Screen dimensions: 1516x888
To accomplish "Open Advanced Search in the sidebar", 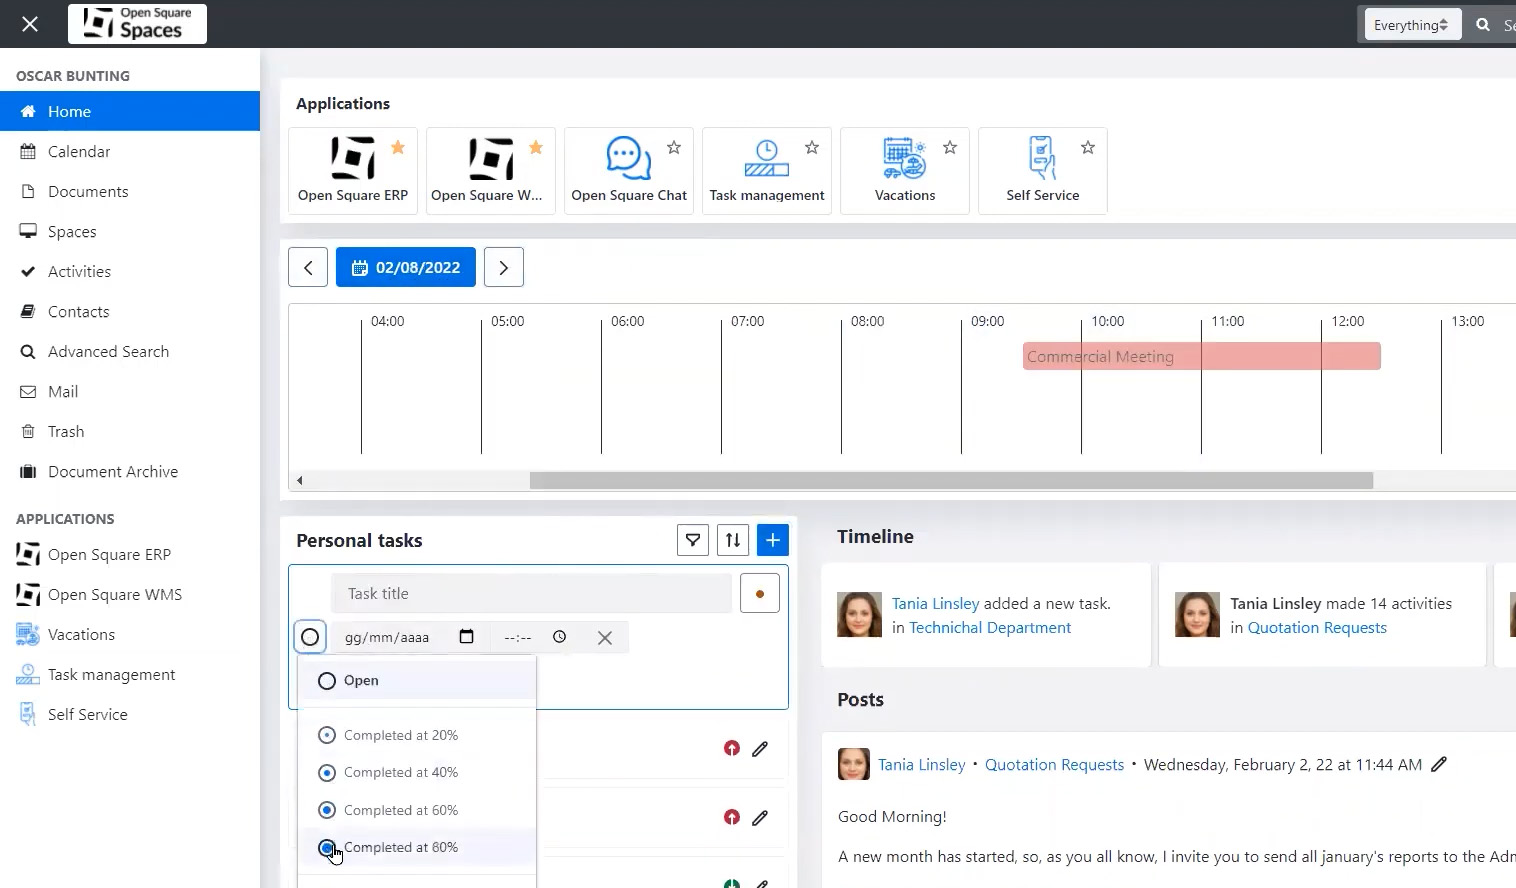I will tap(130, 351).
